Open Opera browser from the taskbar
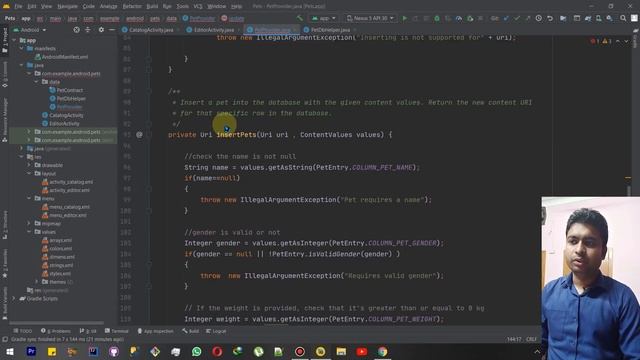Viewport: 640px width, 360px height. point(217,351)
